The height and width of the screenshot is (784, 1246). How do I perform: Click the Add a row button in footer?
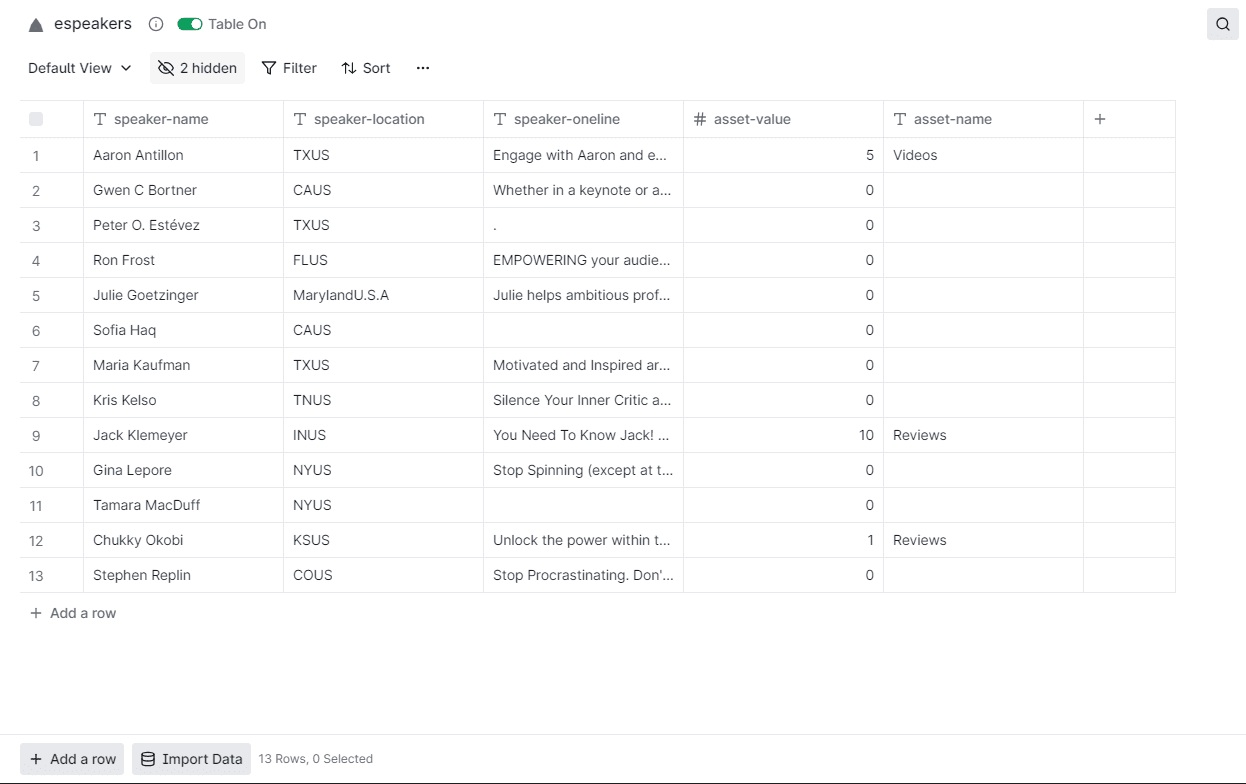pos(73,759)
